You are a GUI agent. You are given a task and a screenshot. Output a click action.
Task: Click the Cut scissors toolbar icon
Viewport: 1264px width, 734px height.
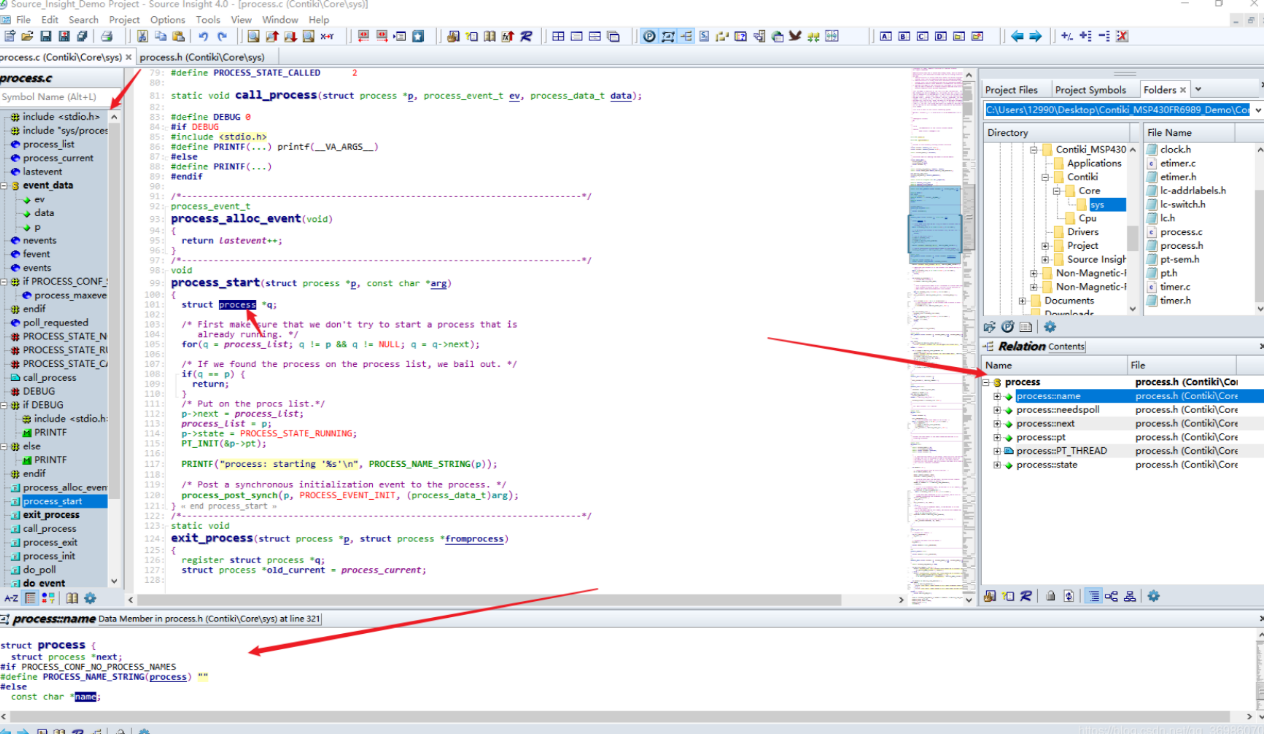[x=142, y=37]
